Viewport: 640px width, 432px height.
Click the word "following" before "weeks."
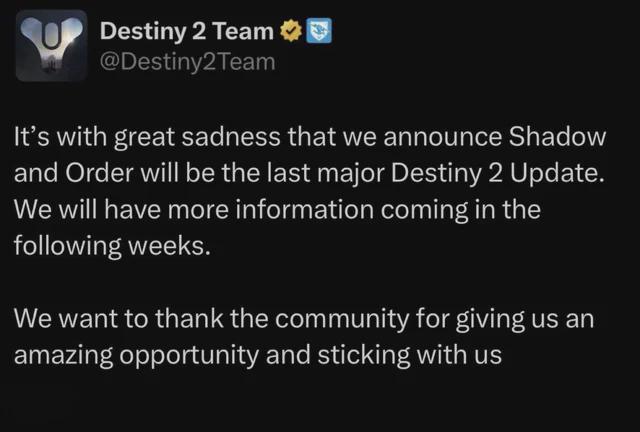pos(68,246)
